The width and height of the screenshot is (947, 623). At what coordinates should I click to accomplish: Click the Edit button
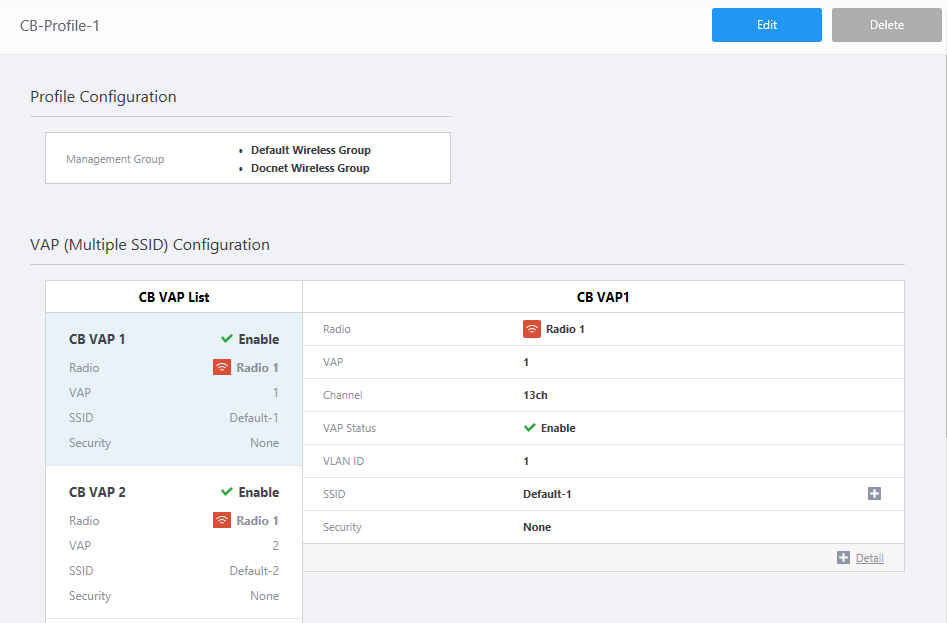pos(766,25)
